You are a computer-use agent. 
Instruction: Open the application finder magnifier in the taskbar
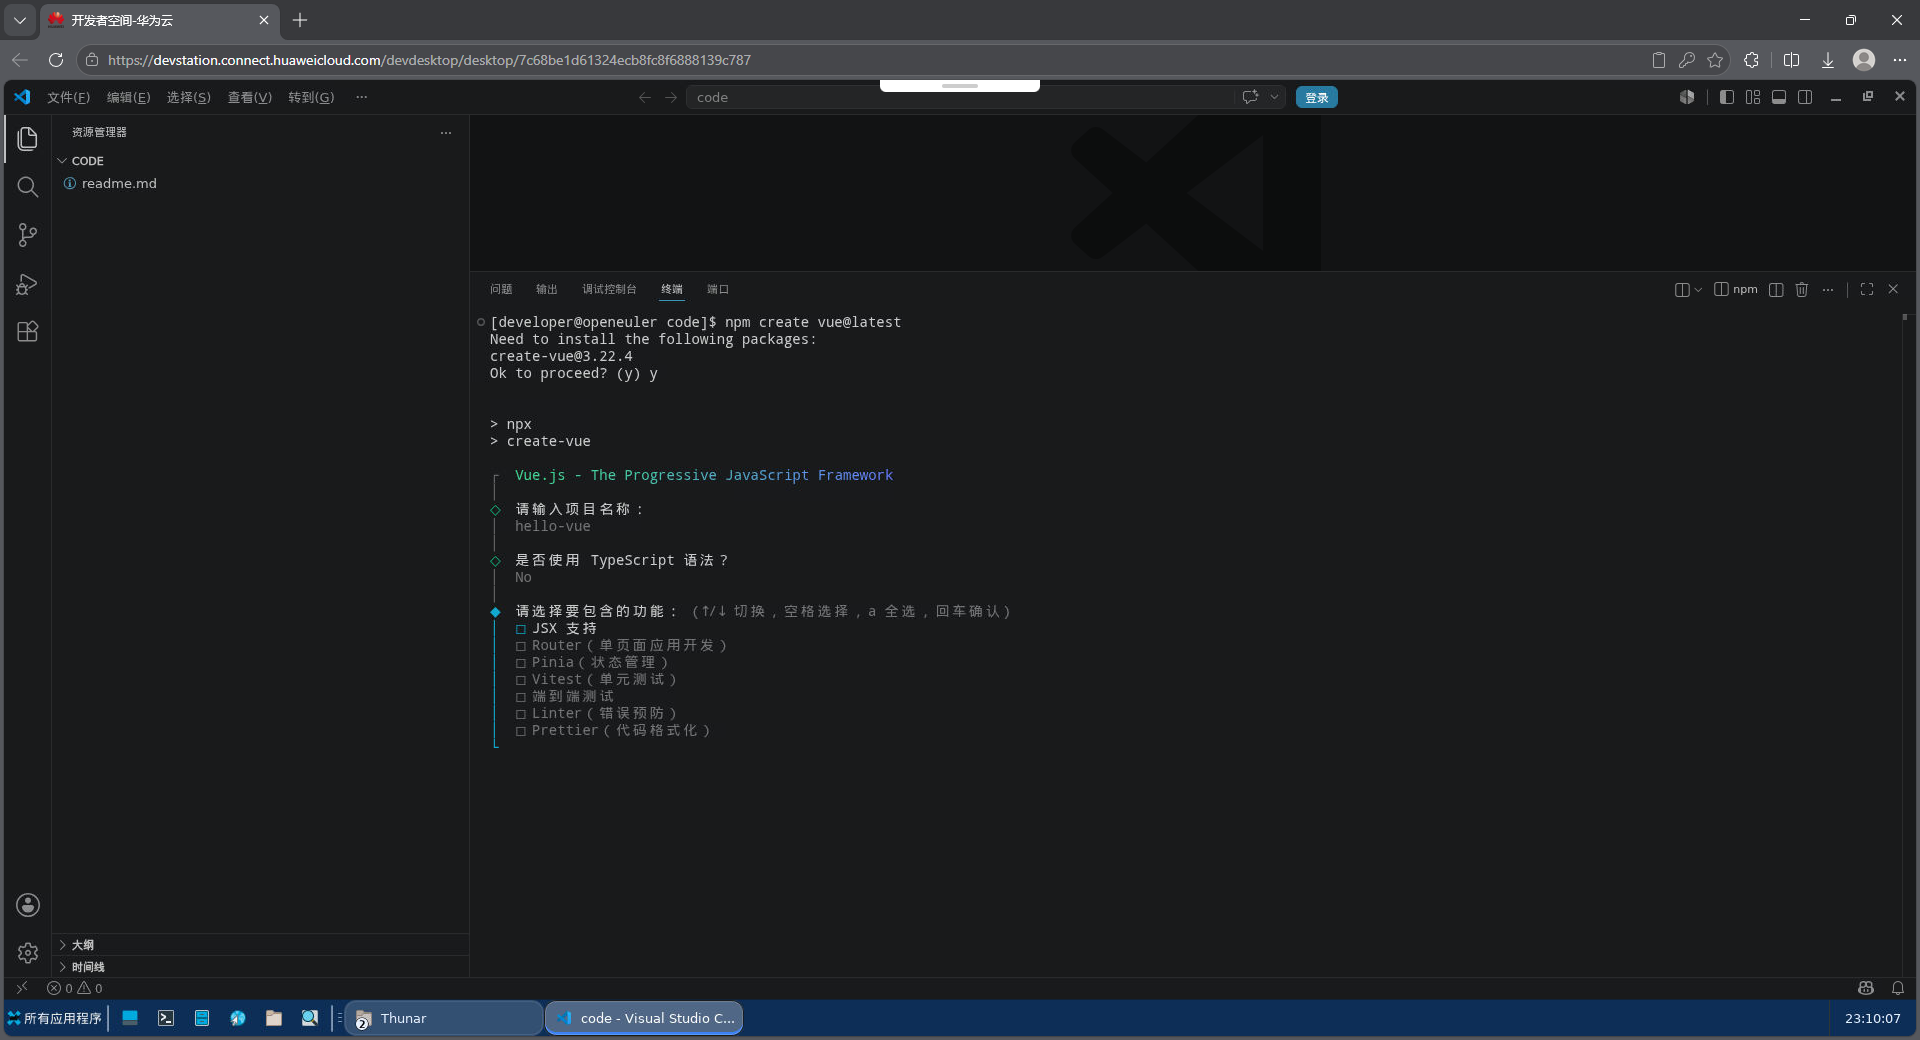(310, 1018)
